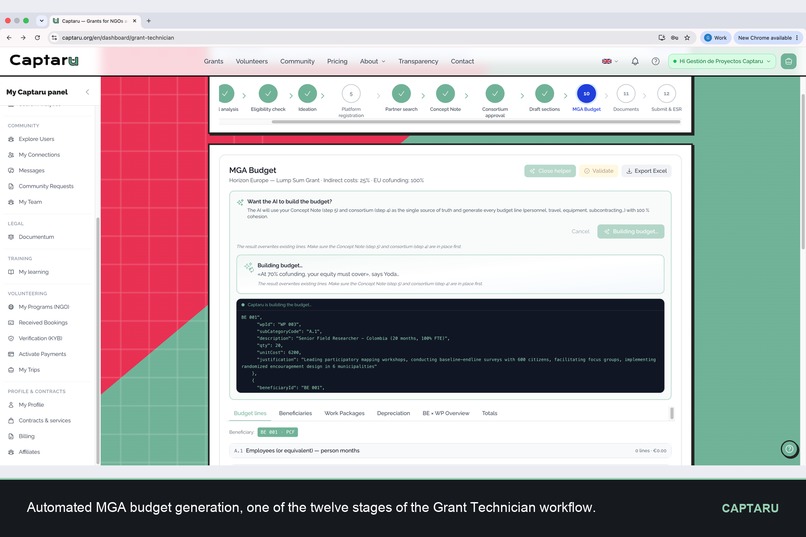Open Chrome menu three dots
The width and height of the screenshot is (806, 537).
pyautogui.click(x=797, y=38)
